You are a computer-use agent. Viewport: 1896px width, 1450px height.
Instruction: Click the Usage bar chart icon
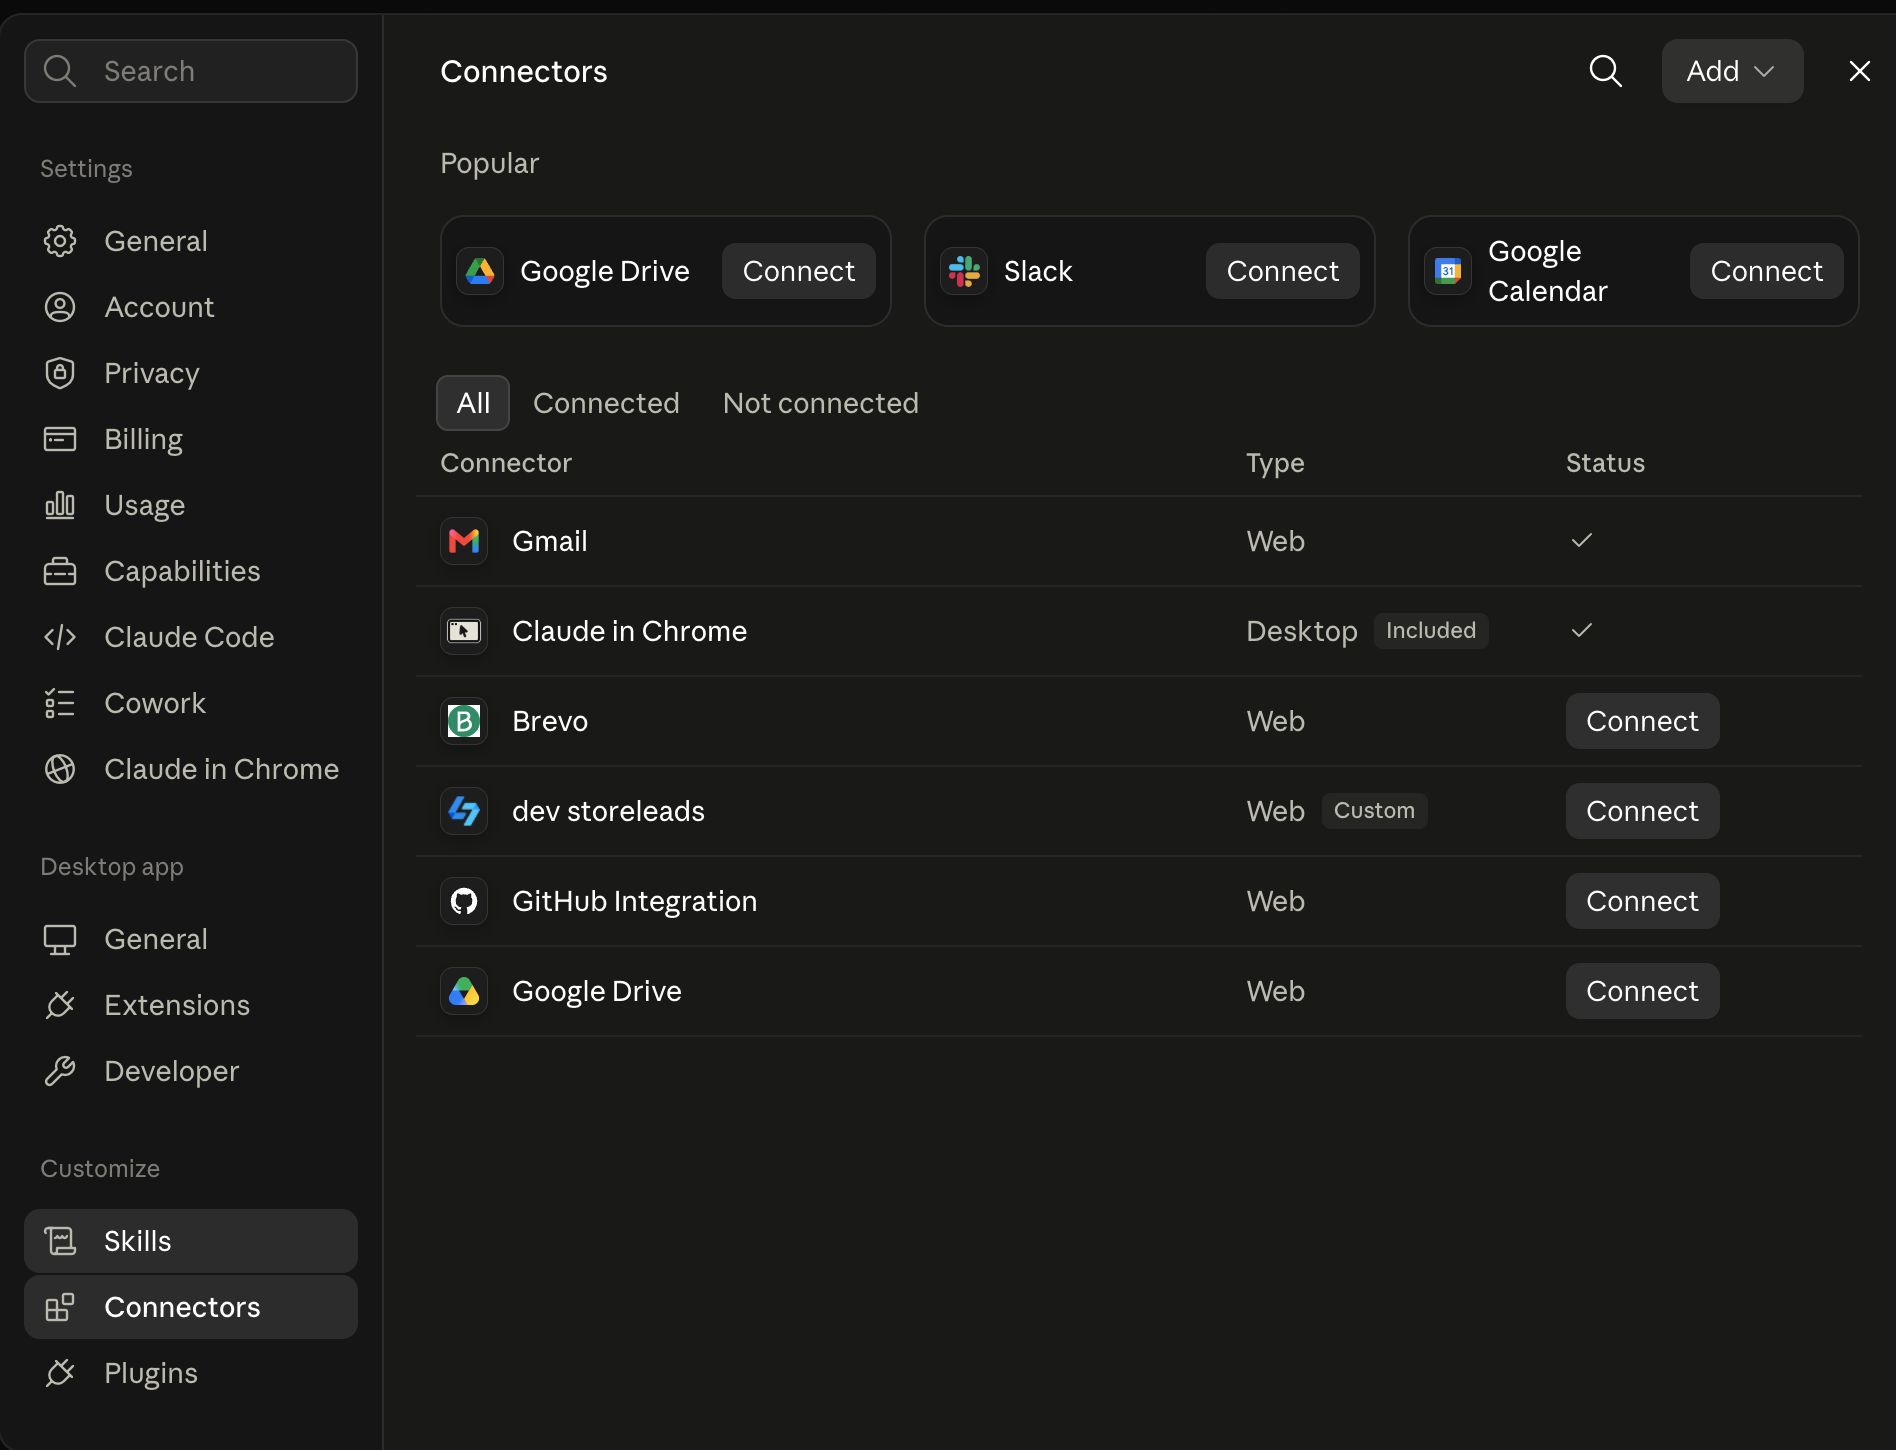click(x=60, y=505)
